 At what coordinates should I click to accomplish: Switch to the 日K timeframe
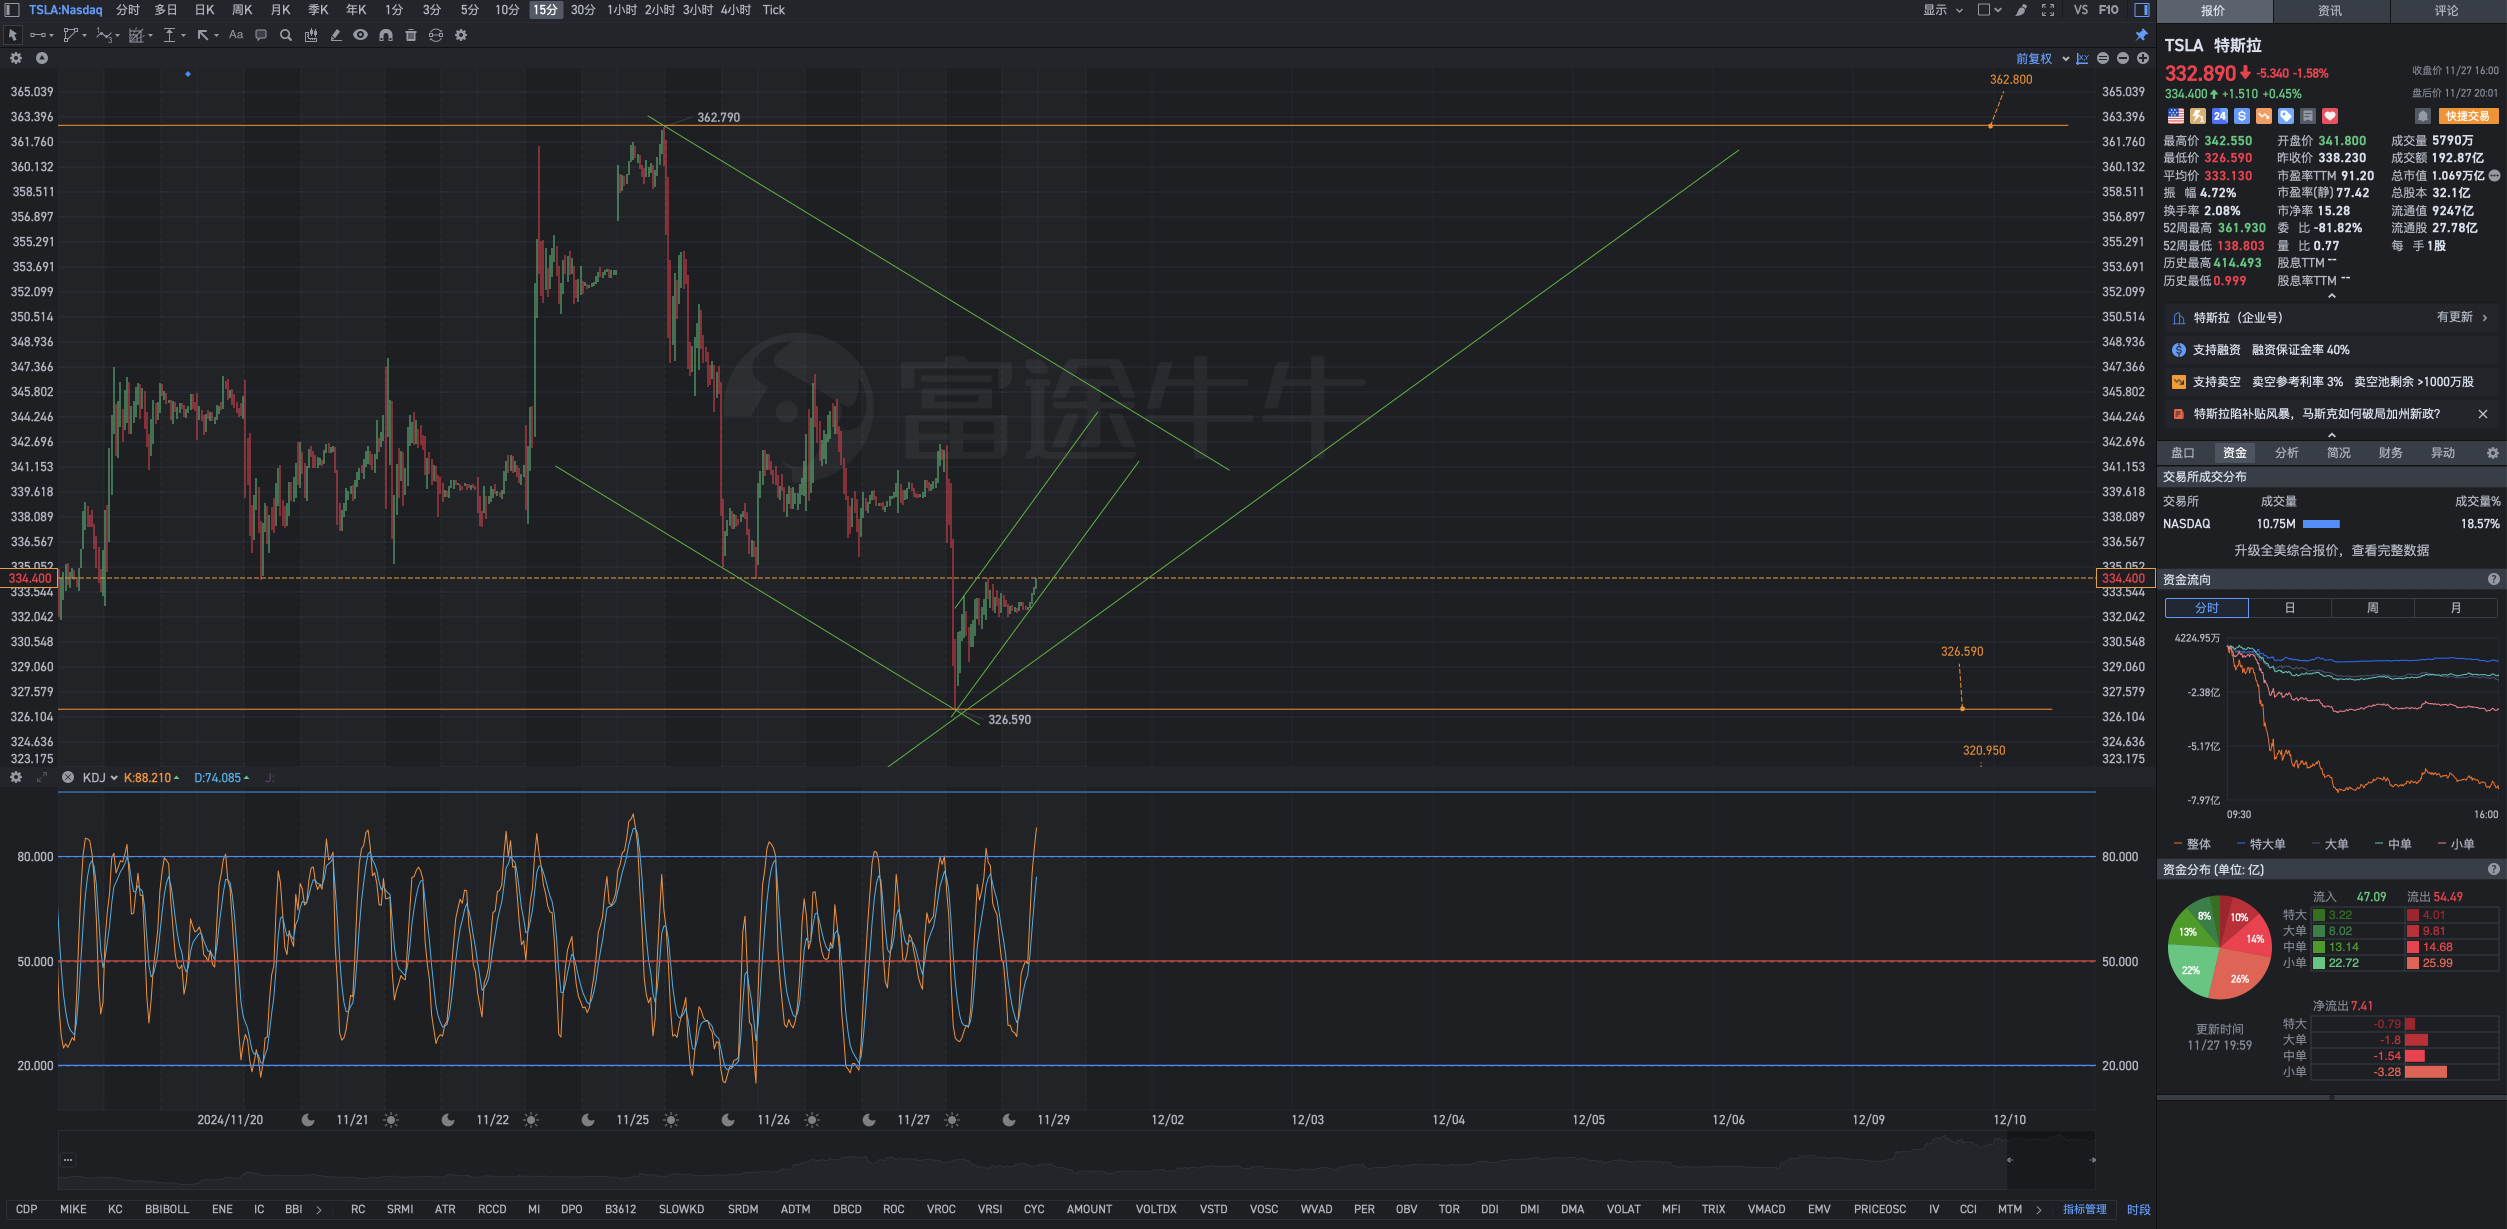tap(204, 10)
